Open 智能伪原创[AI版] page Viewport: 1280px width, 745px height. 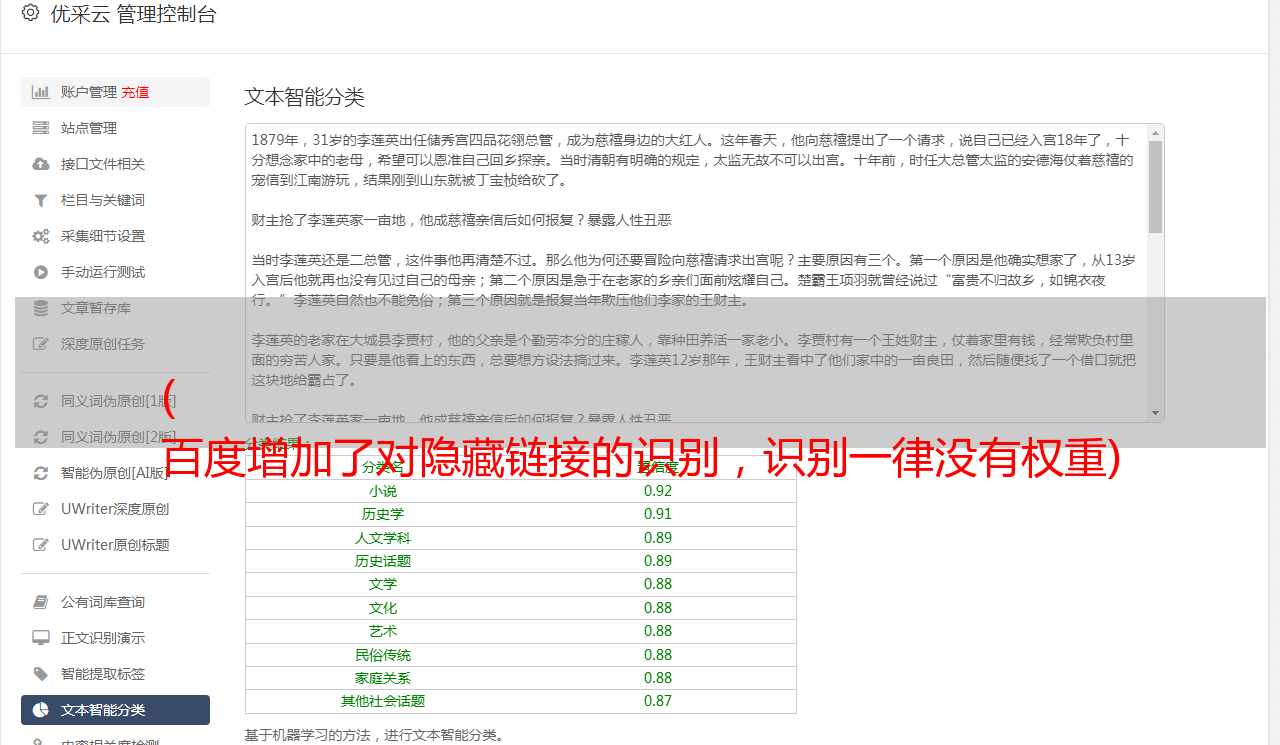[x=115, y=473]
